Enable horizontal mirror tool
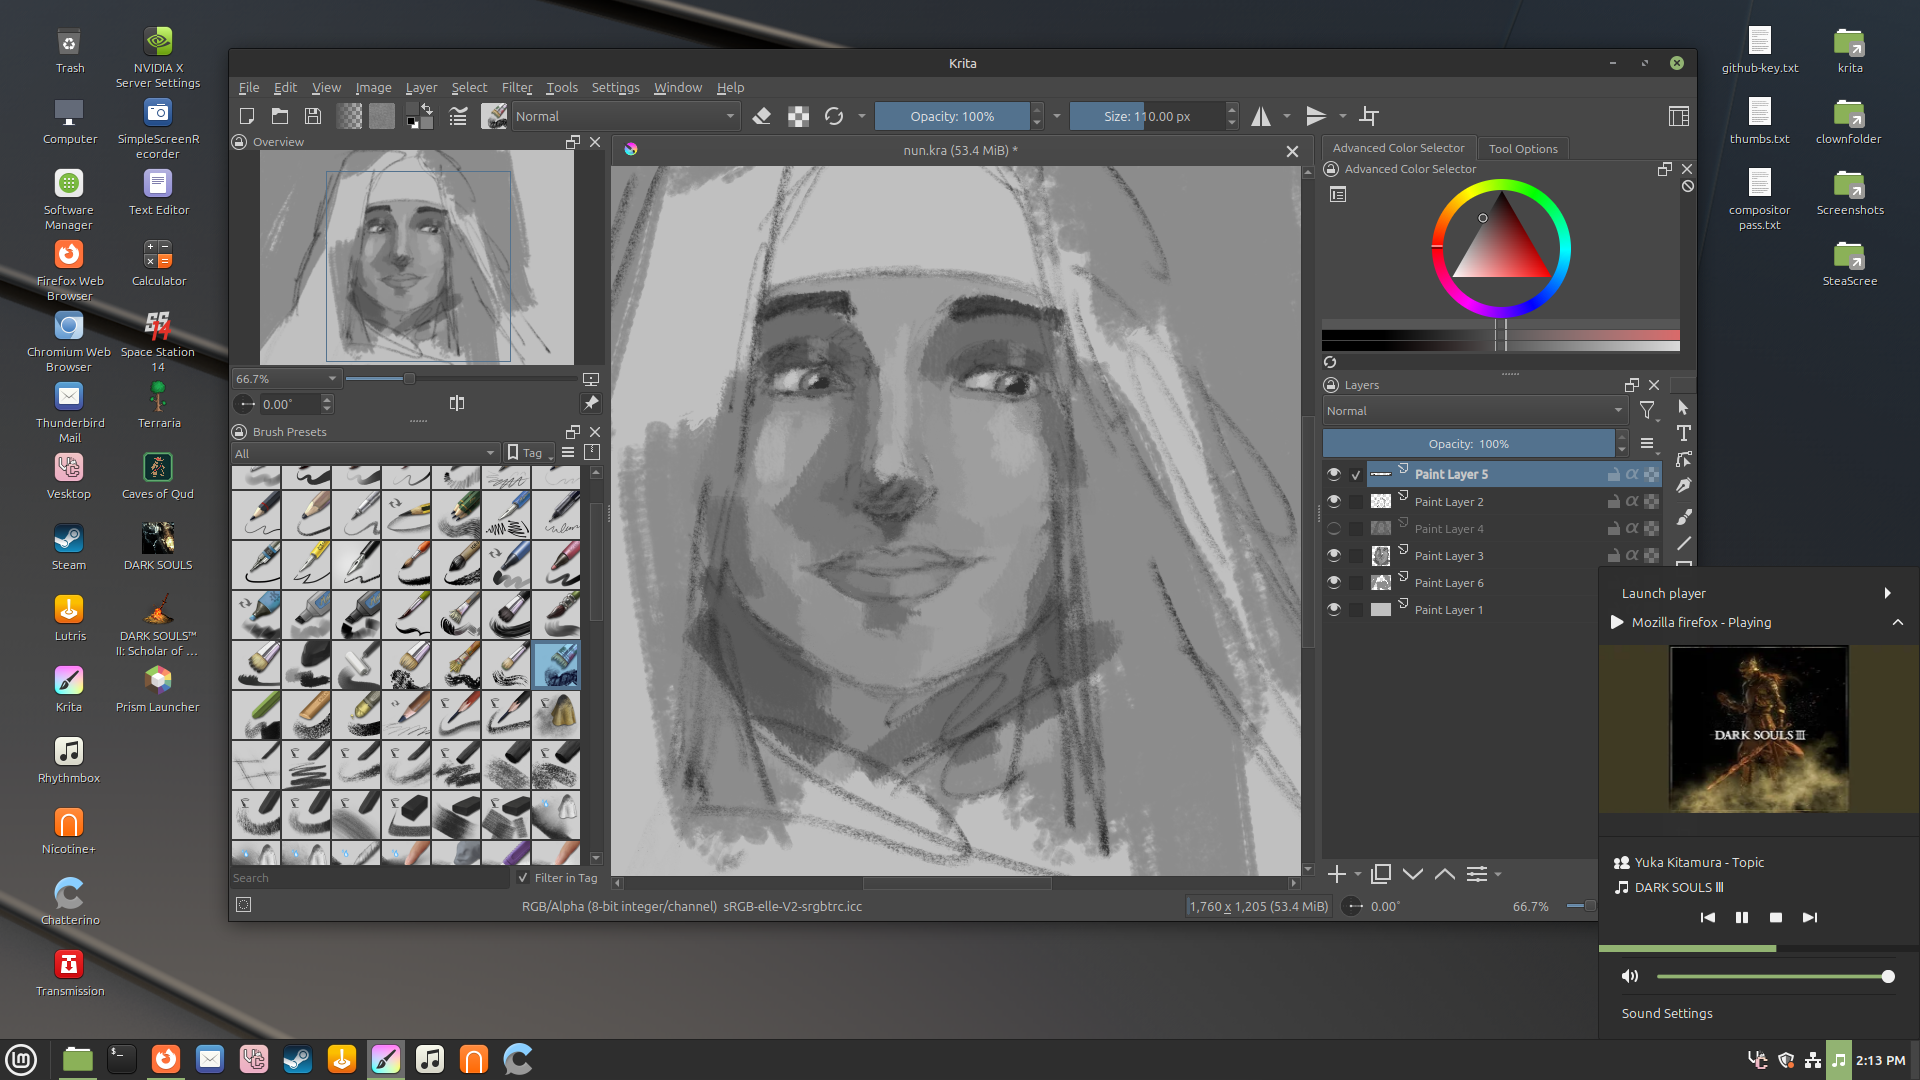 1261,116
